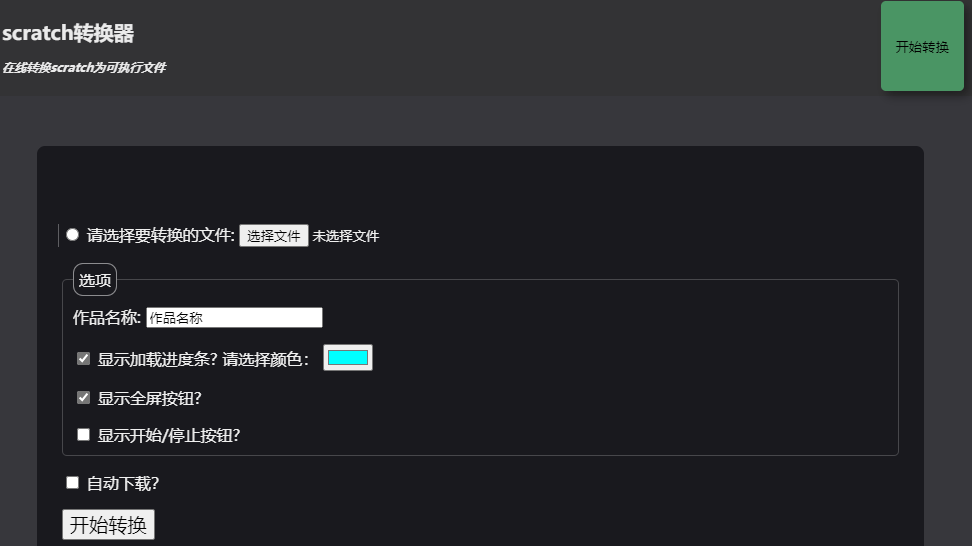The image size is (972, 546).
Task: Open the cyan progress bar color picker
Action: click(348, 358)
